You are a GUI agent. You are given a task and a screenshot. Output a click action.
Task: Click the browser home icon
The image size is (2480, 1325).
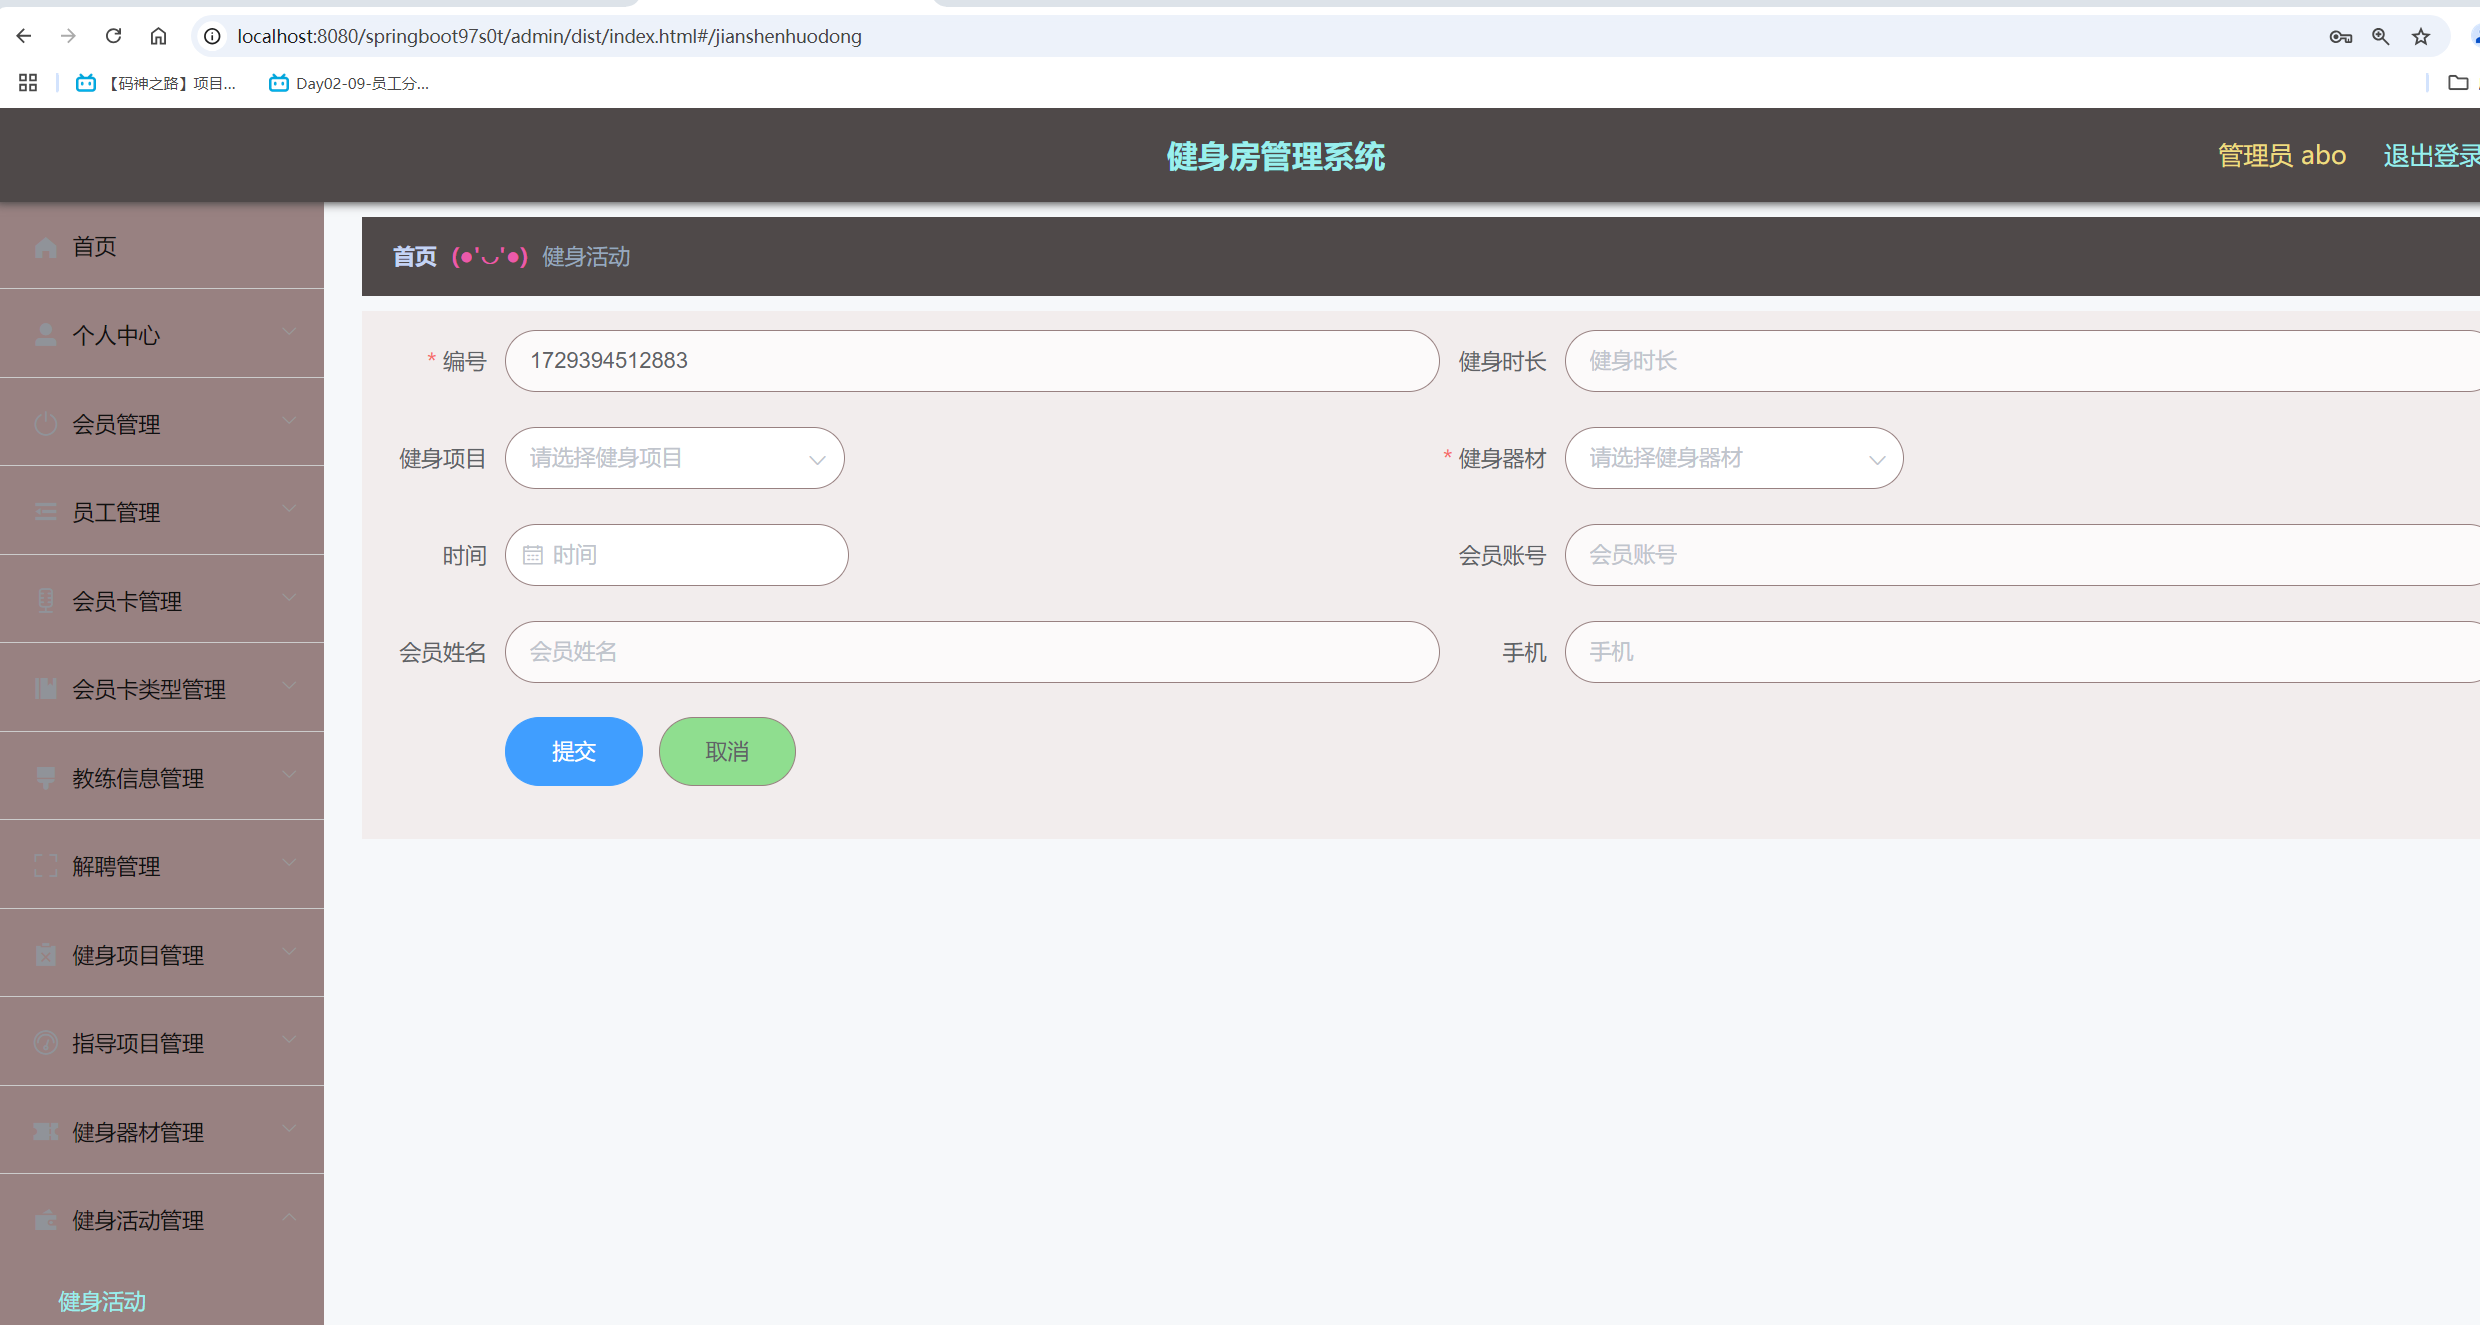[158, 36]
